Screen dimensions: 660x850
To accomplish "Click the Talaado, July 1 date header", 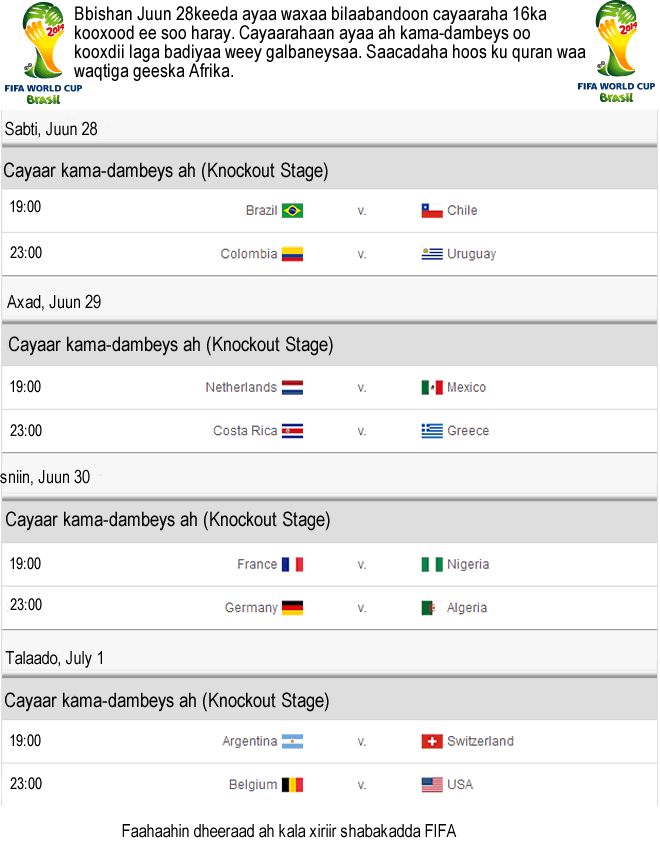I will click(55, 658).
